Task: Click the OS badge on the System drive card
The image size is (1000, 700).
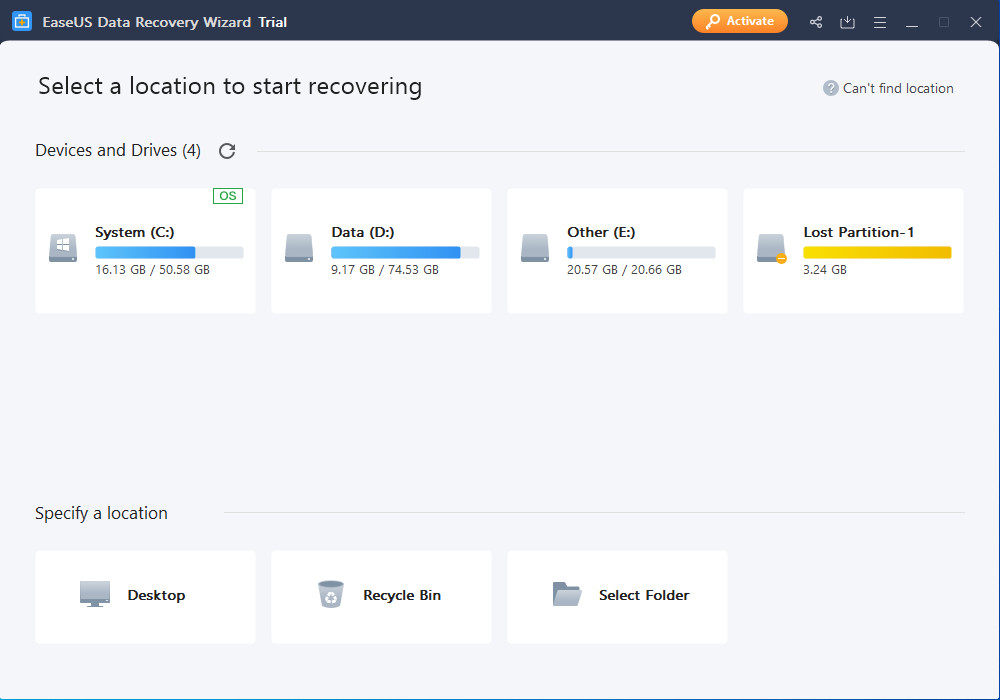Action: click(227, 196)
